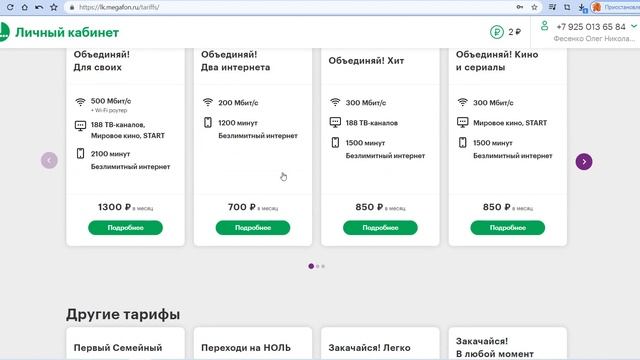Open browser downloads icon
Screen dimensions: 640x360
tap(583, 7)
